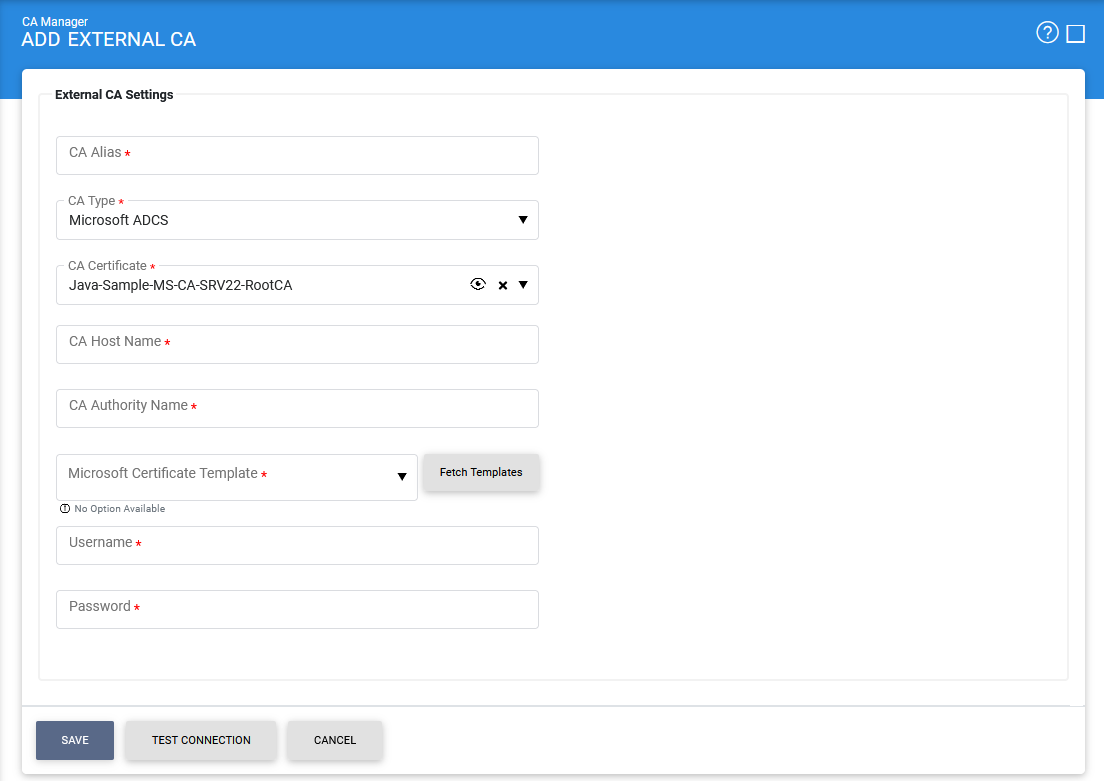Viewport: 1104px width, 781px height.
Task: Expand the Microsoft Certificate Template dropdown
Action: click(402, 477)
